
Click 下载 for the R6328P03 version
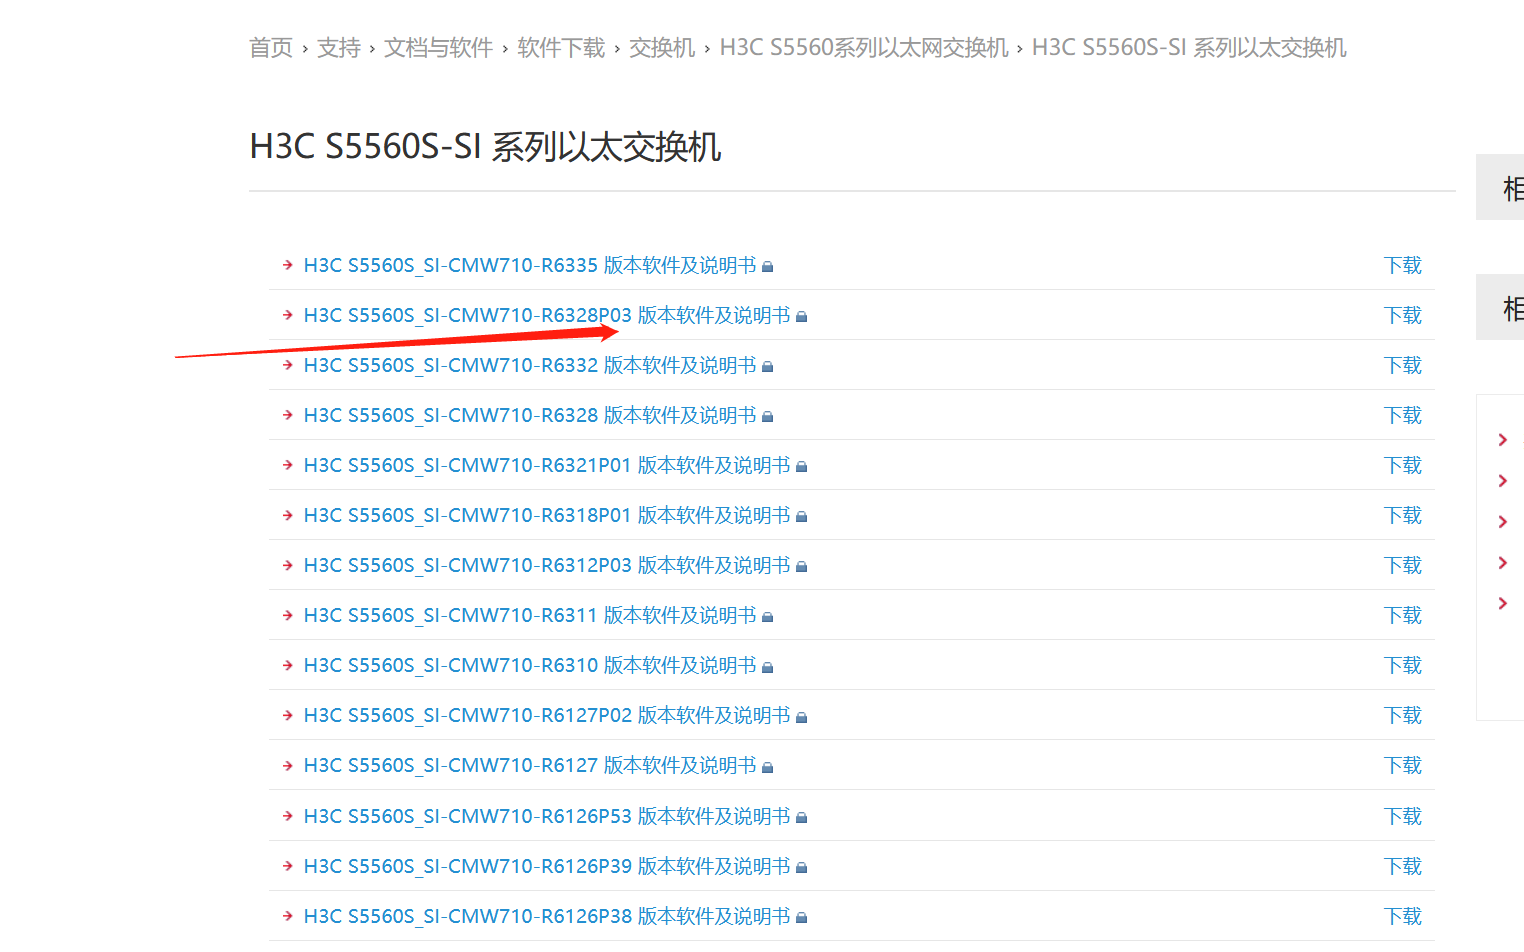1403,315
